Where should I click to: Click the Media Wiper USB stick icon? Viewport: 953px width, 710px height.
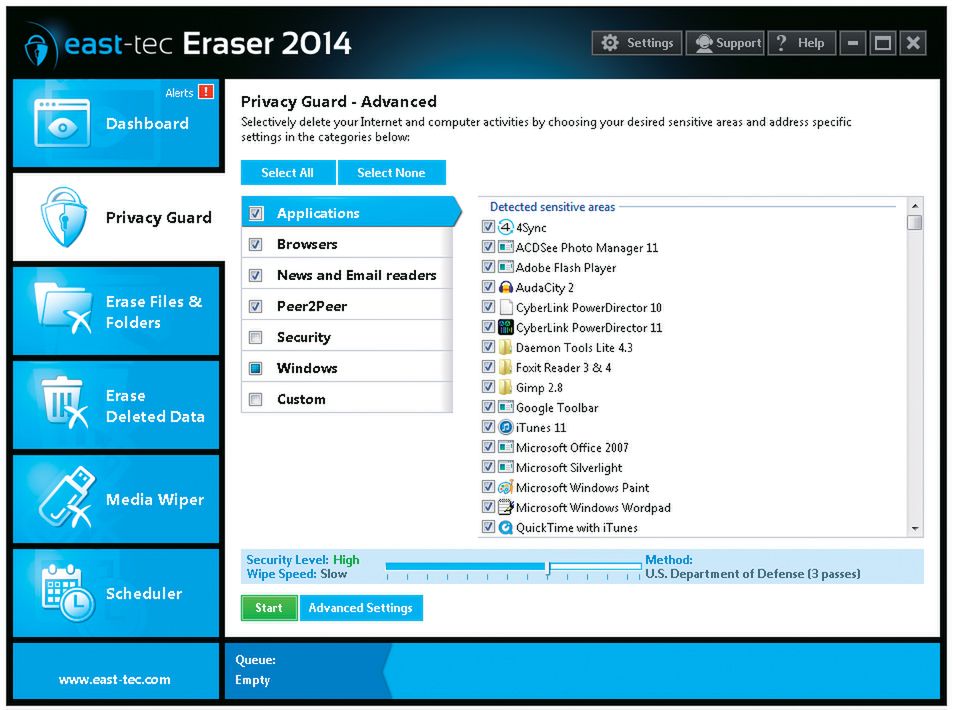[66, 497]
